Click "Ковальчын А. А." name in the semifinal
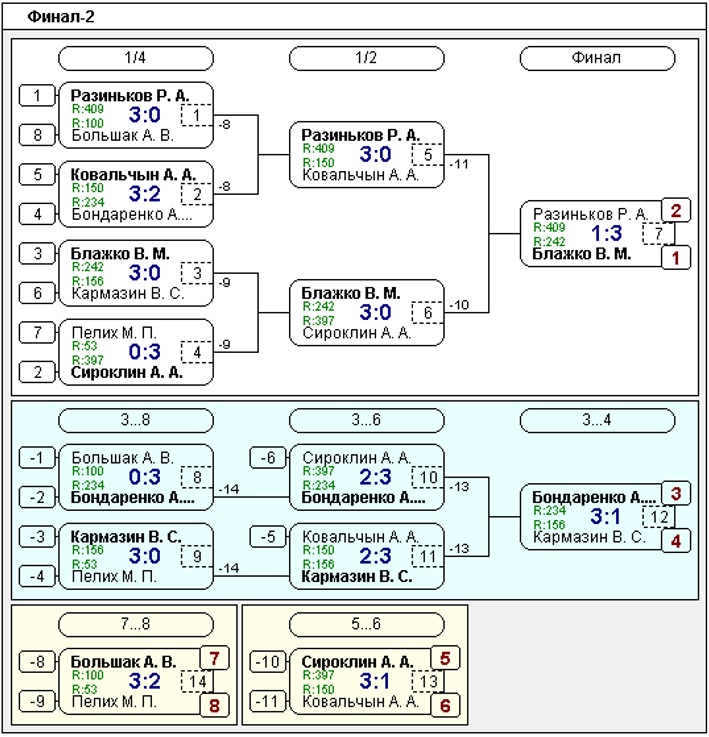The height and width of the screenshot is (737, 709). pyautogui.click(x=361, y=175)
